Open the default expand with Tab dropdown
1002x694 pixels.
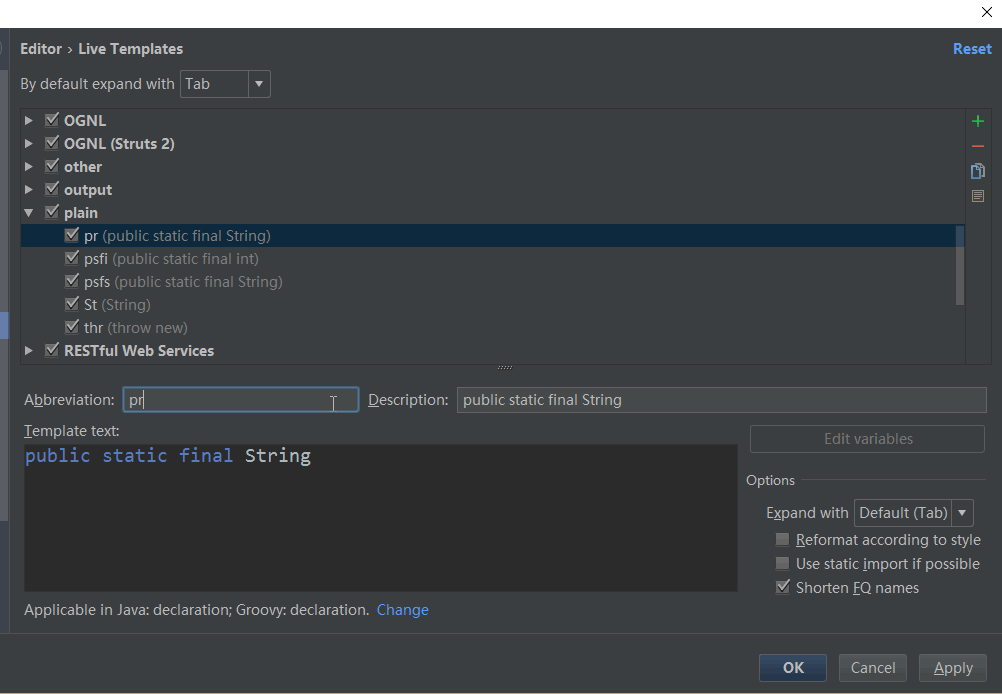[x=225, y=84]
